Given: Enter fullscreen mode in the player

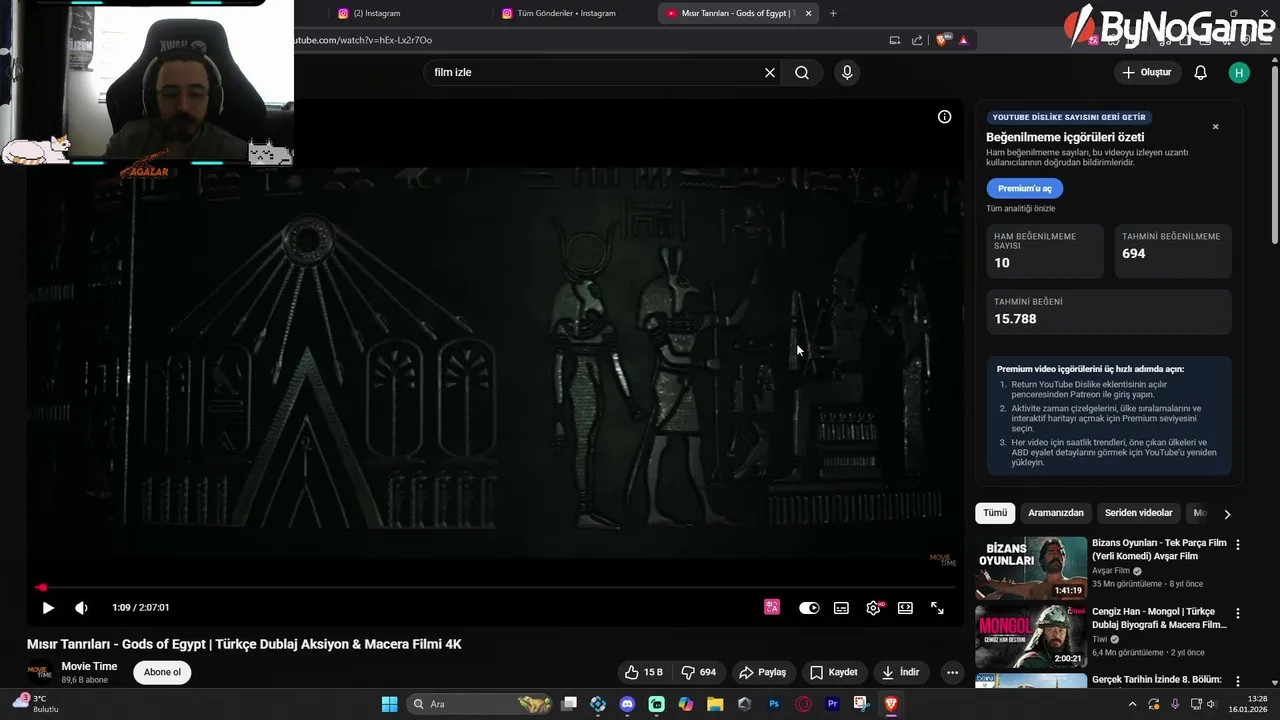Looking at the screenshot, I should [937, 608].
